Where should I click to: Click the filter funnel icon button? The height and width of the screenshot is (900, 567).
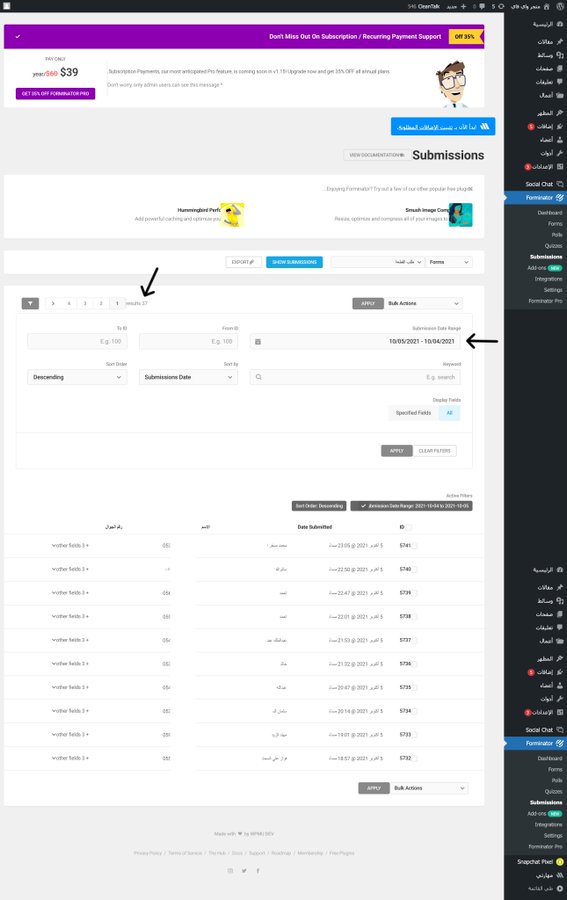pos(30,303)
